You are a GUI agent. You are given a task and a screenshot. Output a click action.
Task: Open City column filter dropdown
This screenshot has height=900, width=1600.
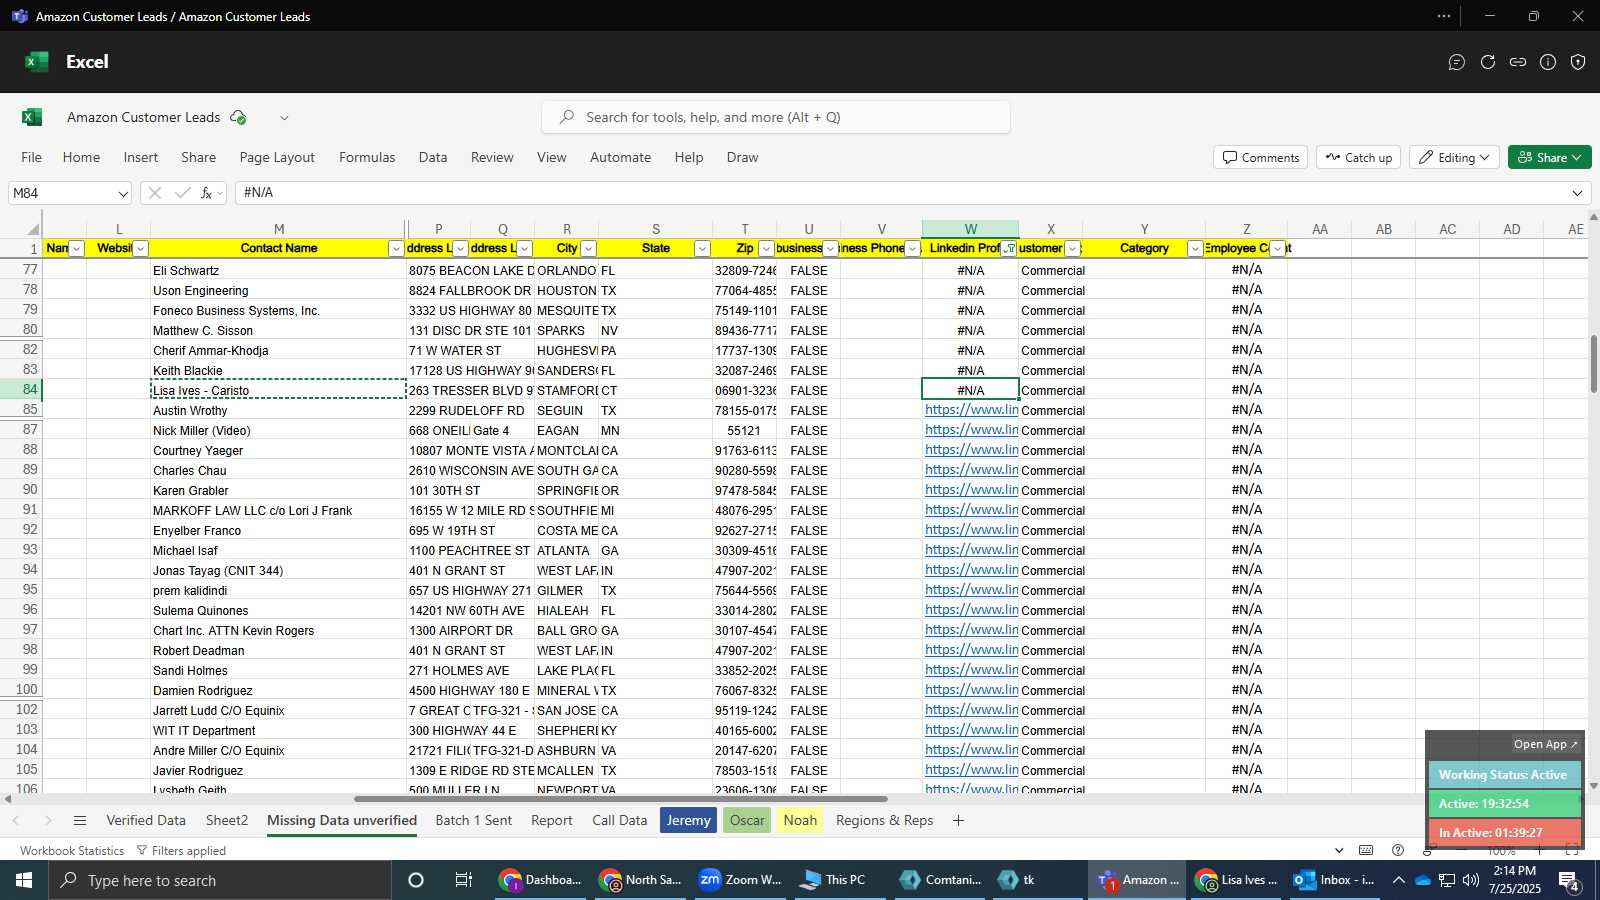[x=588, y=249]
